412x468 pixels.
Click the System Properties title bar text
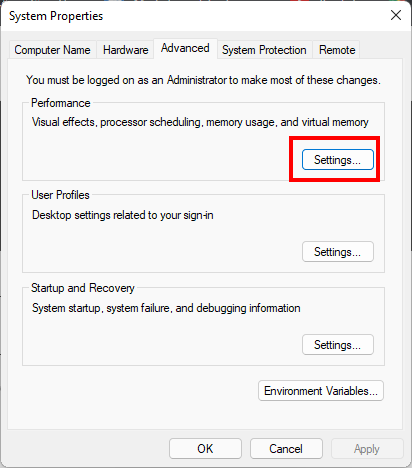tap(56, 16)
